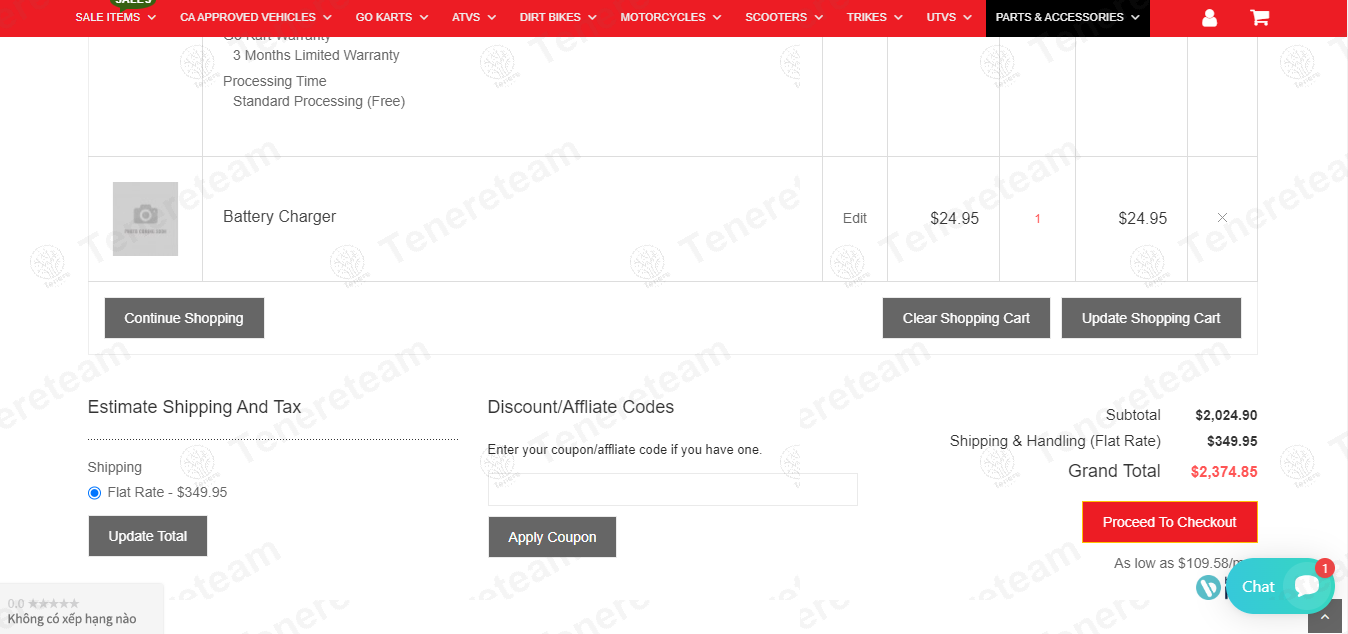Click the Estimate Shipping And Tax heading
The image size is (1348, 634).
[x=194, y=407]
